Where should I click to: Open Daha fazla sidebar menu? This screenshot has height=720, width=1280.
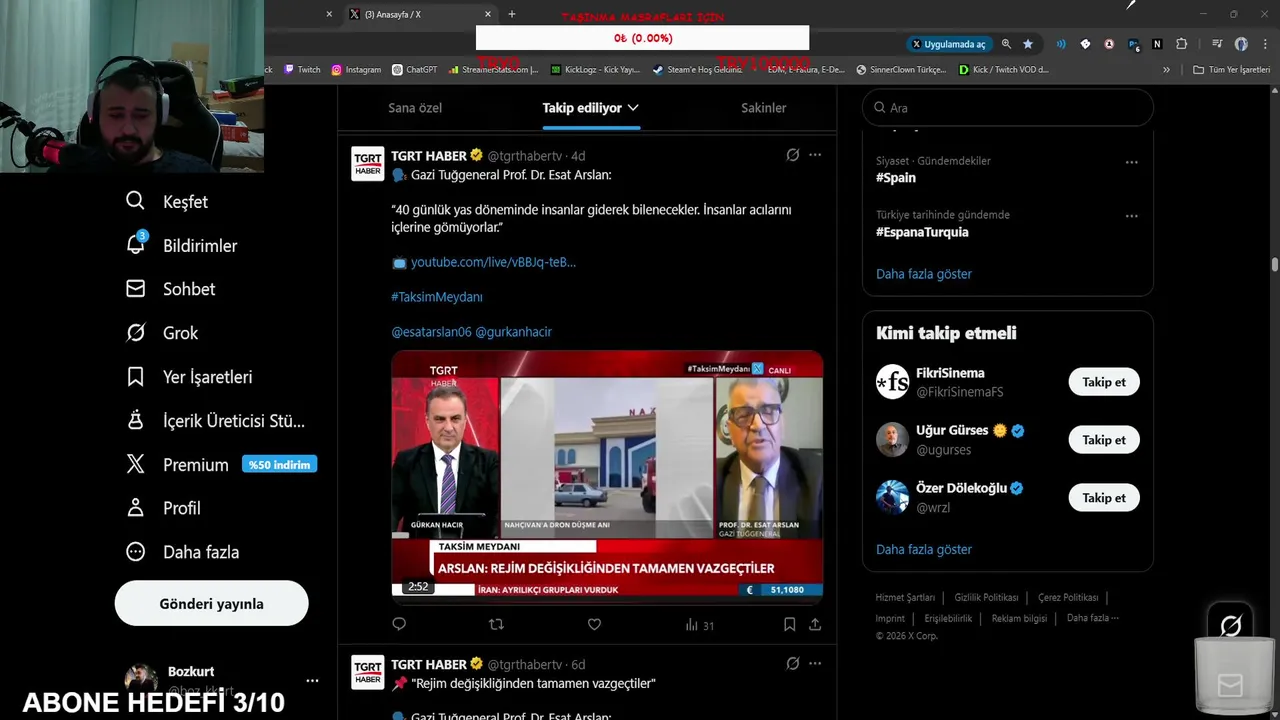coord(182,552)
